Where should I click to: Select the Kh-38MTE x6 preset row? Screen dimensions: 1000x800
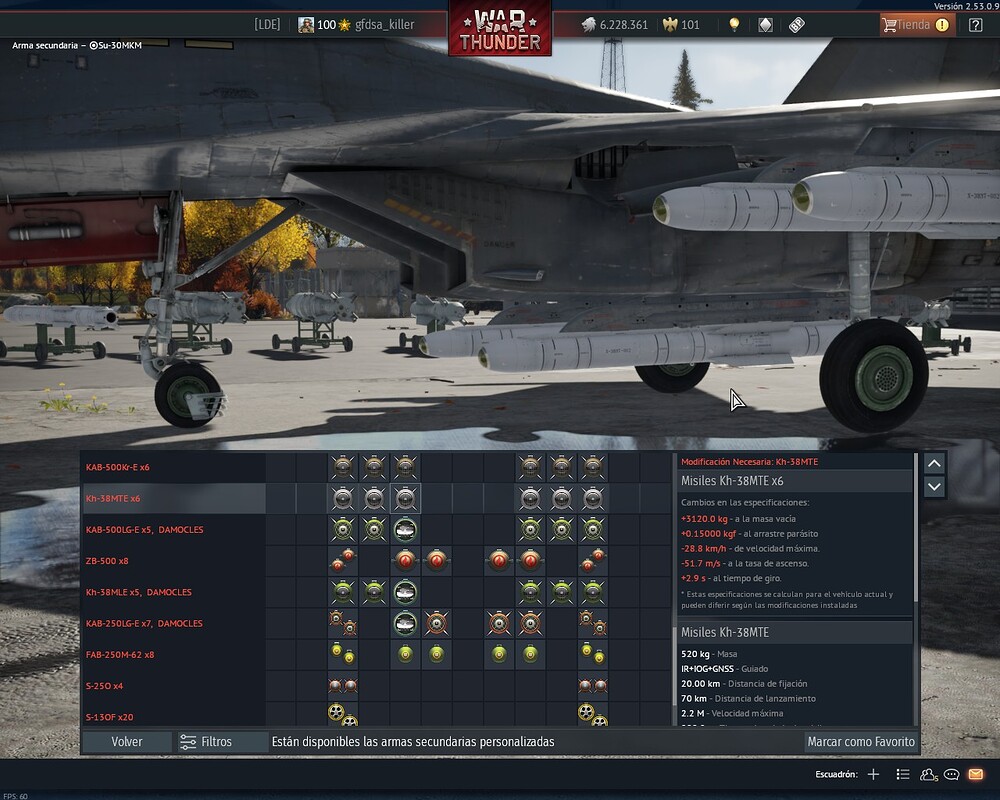[x=173, y=498]
